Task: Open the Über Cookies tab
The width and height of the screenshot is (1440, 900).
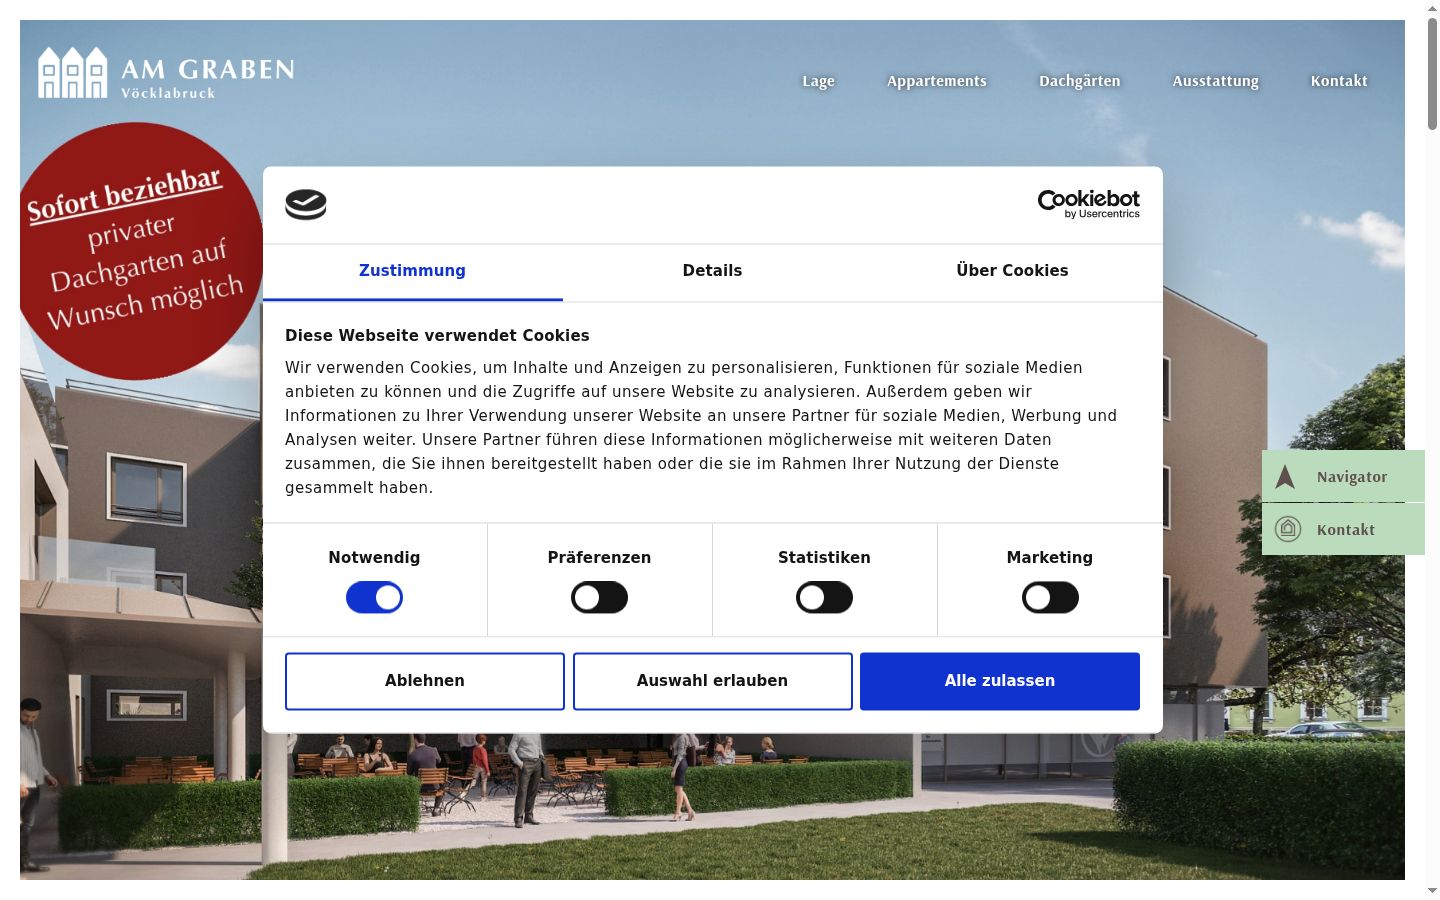Action: pyautogui.click(x=1012, y=271)
